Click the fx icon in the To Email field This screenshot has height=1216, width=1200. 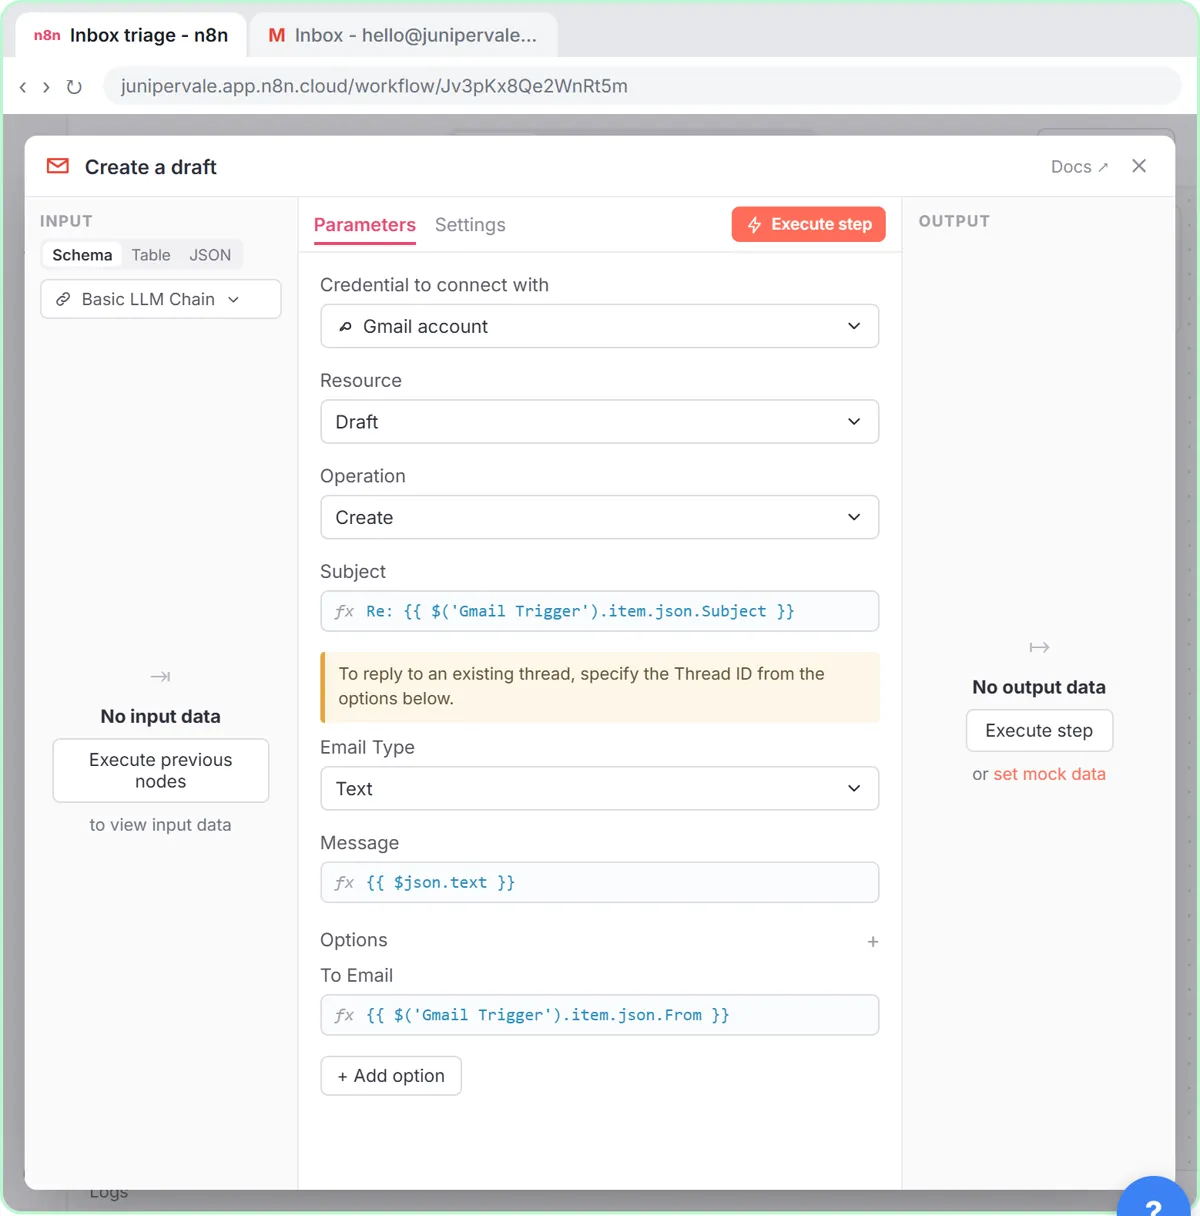pyautogui.click(x=344, y=1015)
